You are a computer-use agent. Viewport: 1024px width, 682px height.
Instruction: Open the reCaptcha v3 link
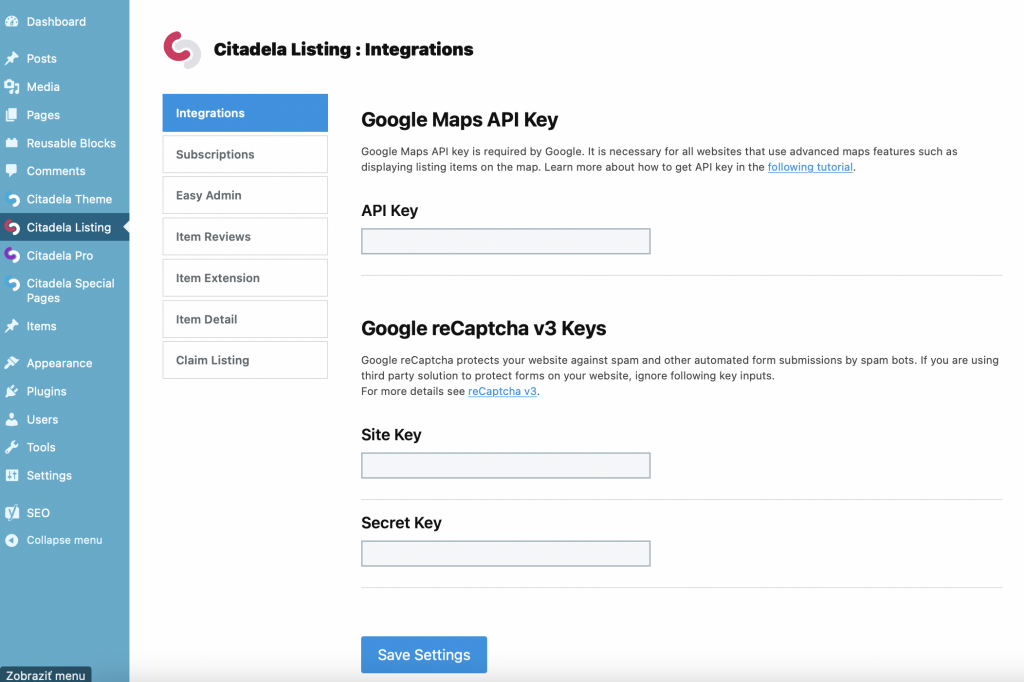click(x=502, y=391)
